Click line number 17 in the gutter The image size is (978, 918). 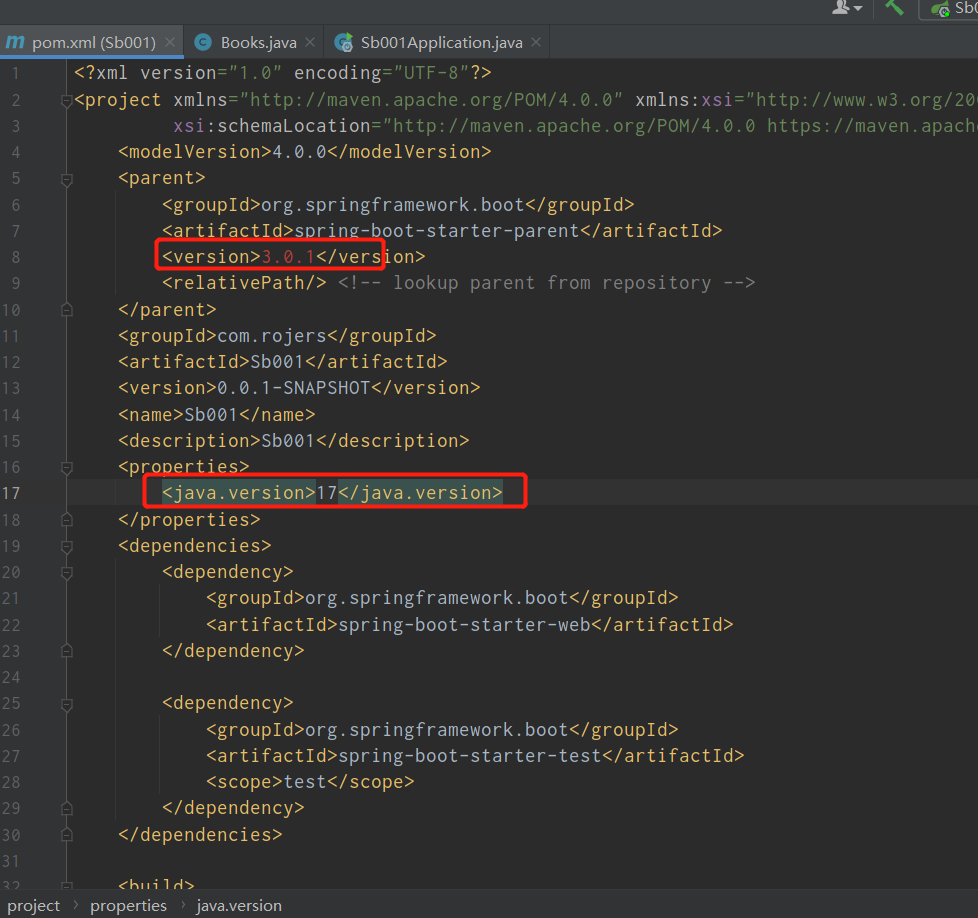[11, 493]
